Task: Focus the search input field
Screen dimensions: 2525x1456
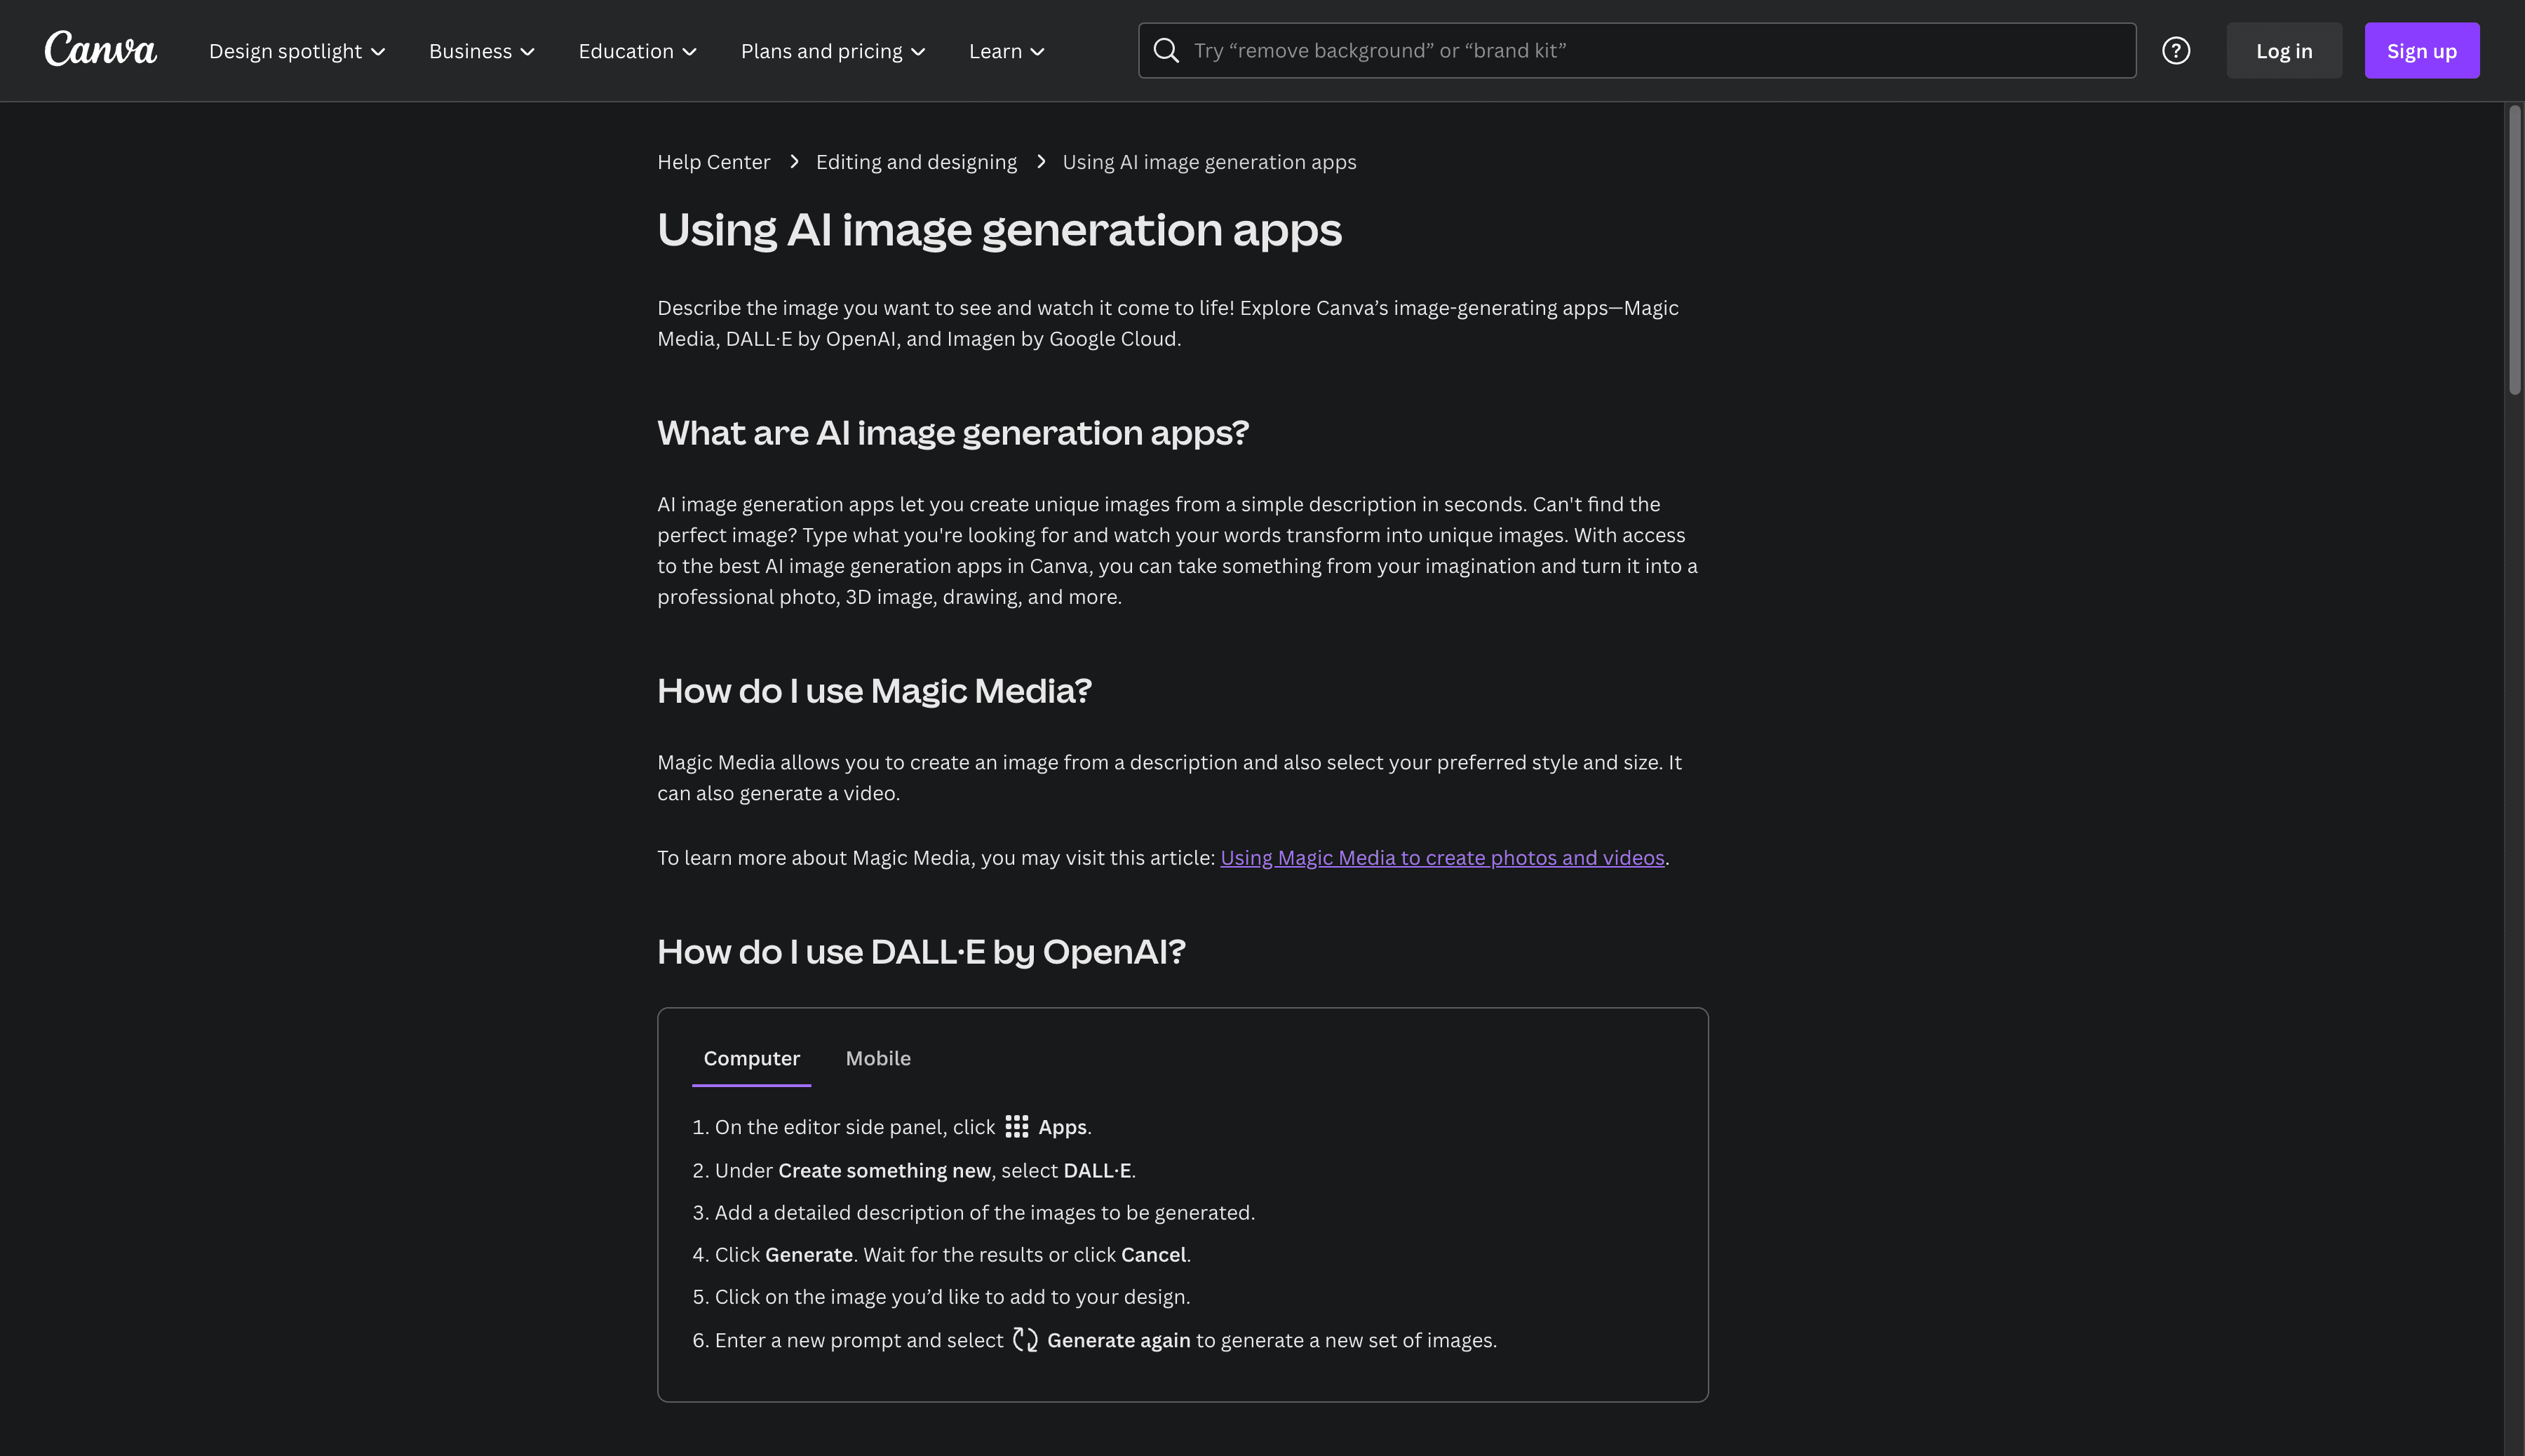Action: point(1637,50)
